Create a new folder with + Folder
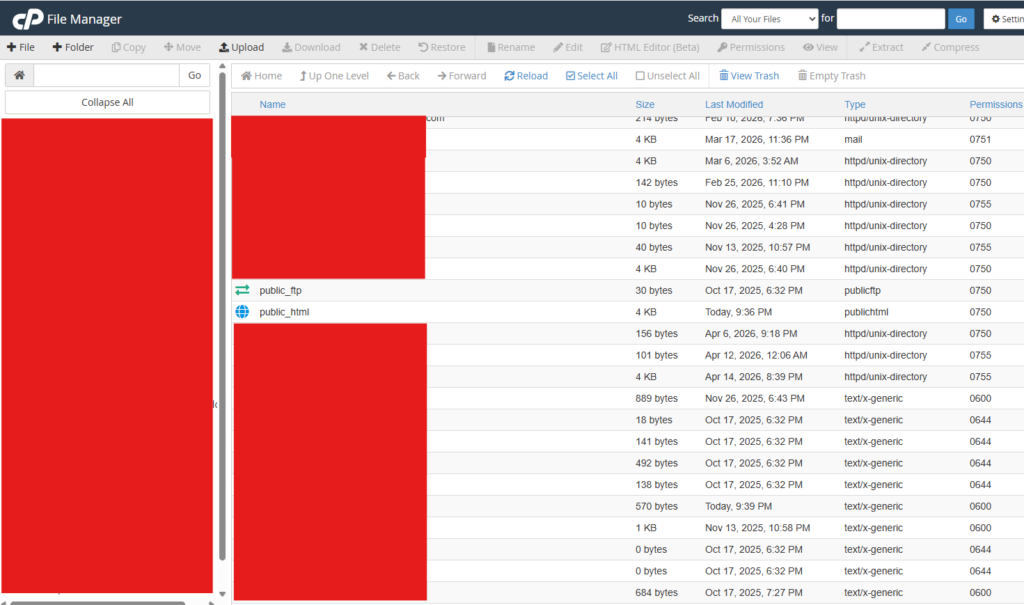This screenshot has width=1024, height=605. pos(73,47)
